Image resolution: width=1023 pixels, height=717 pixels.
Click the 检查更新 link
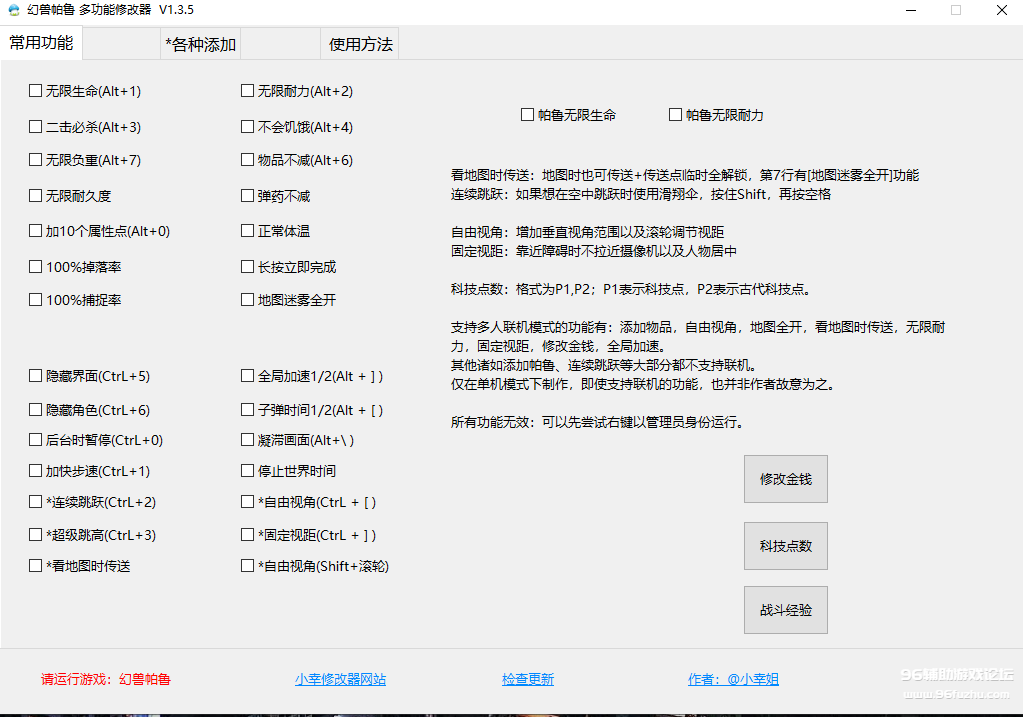528,680
